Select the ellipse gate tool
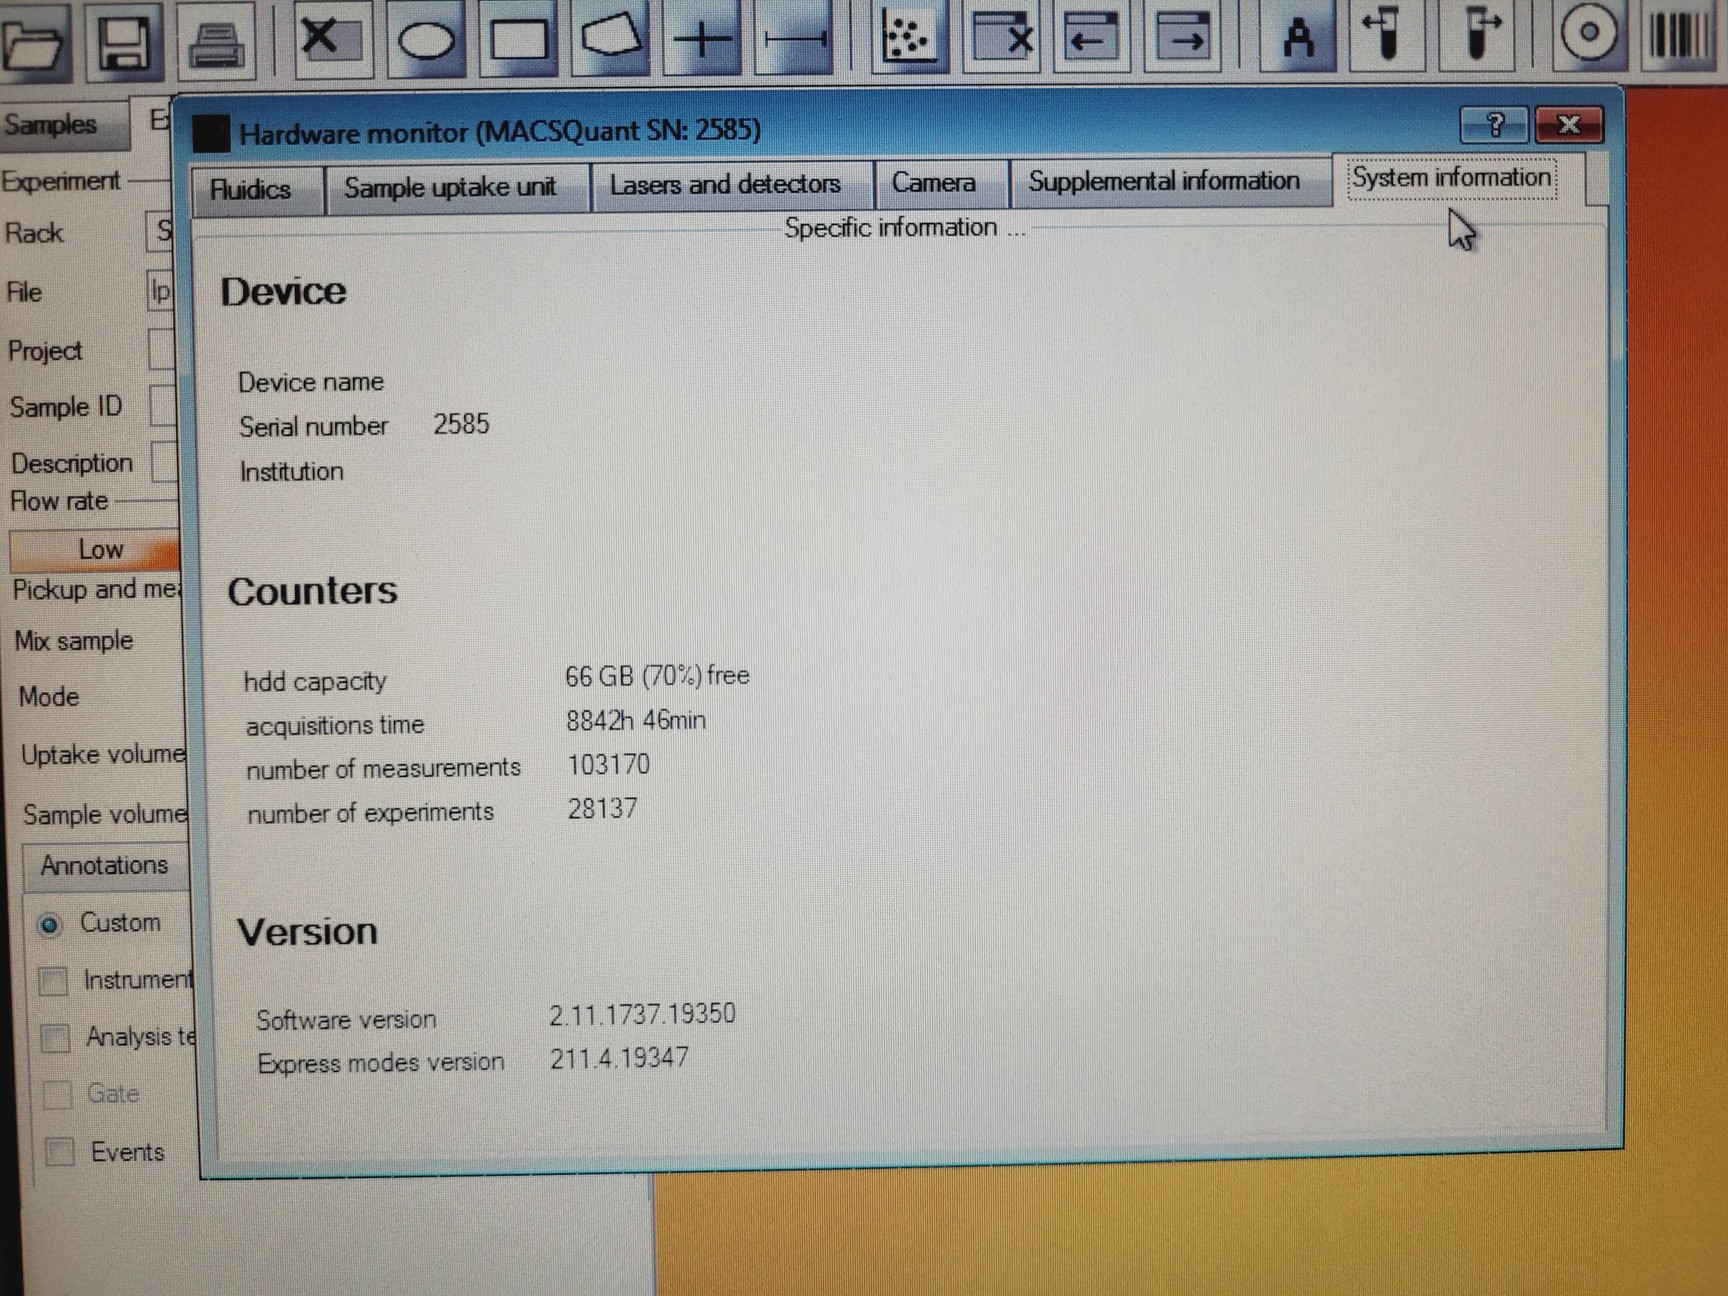 [427, 39]
